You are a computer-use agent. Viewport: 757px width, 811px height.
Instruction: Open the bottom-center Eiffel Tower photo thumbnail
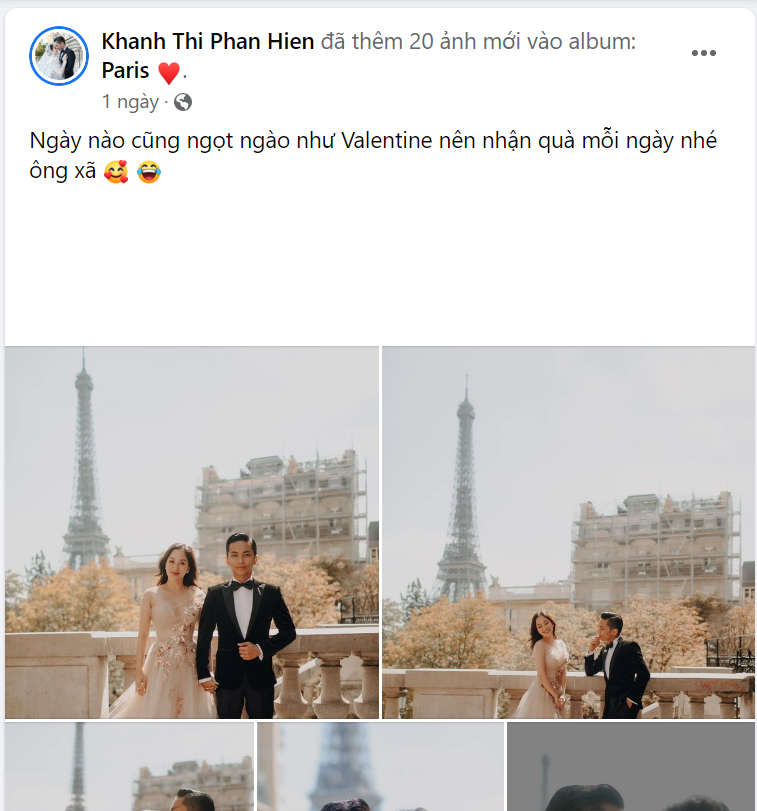pos(380,770)
